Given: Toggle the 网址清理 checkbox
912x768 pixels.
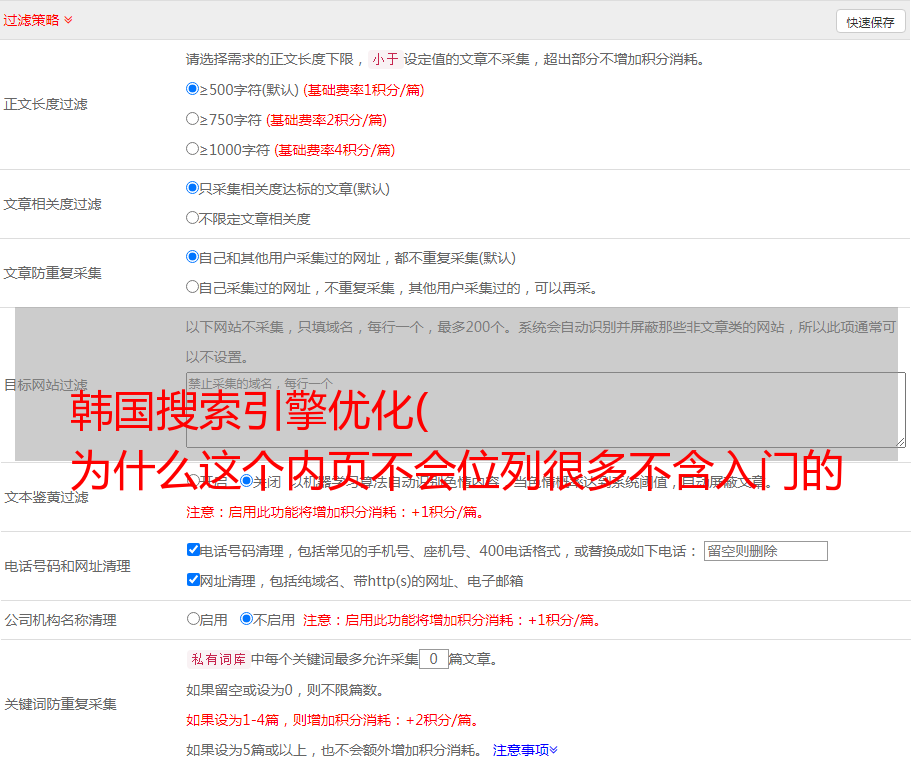Looking at the screenshot, I should pyautogui.click(x=194, y=579).
